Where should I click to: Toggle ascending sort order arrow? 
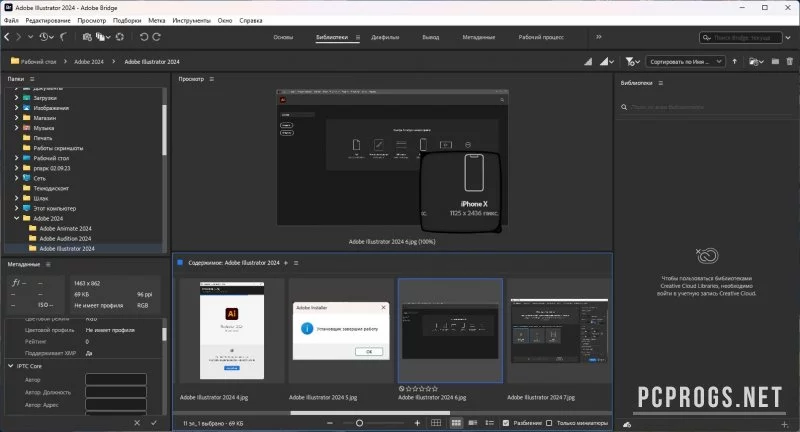click(735, 61)
